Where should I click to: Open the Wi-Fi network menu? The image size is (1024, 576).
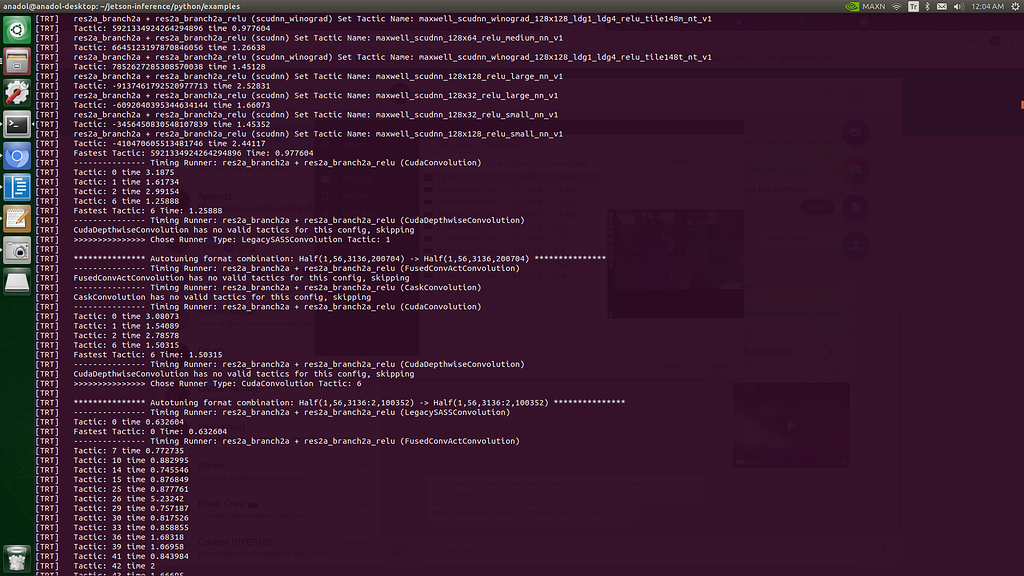(897, 7)
